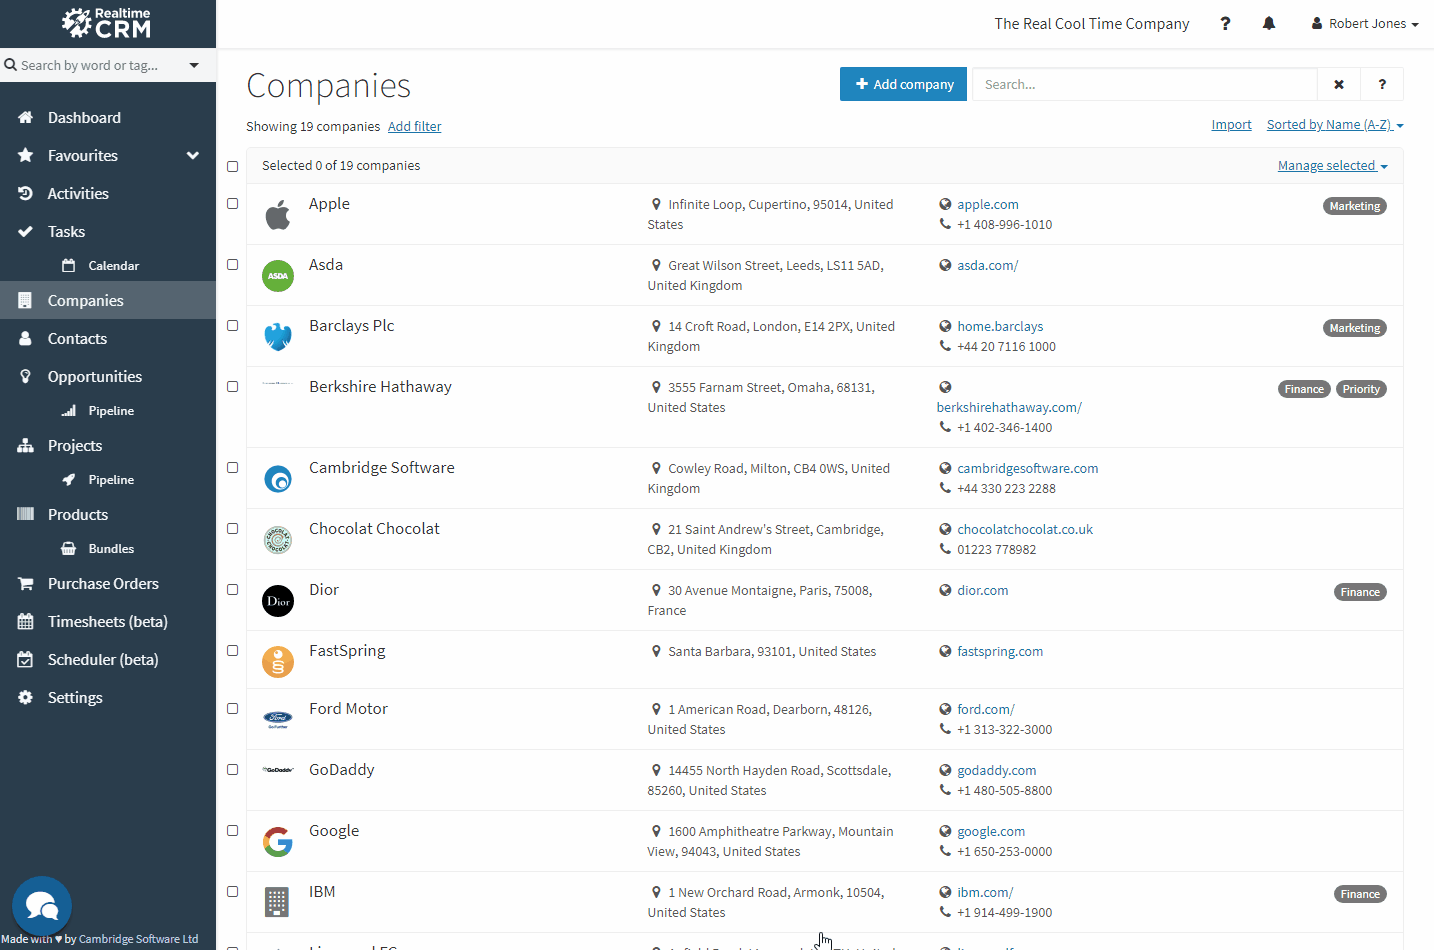Click the Chocolat Chocolat logo

[278, 540]
